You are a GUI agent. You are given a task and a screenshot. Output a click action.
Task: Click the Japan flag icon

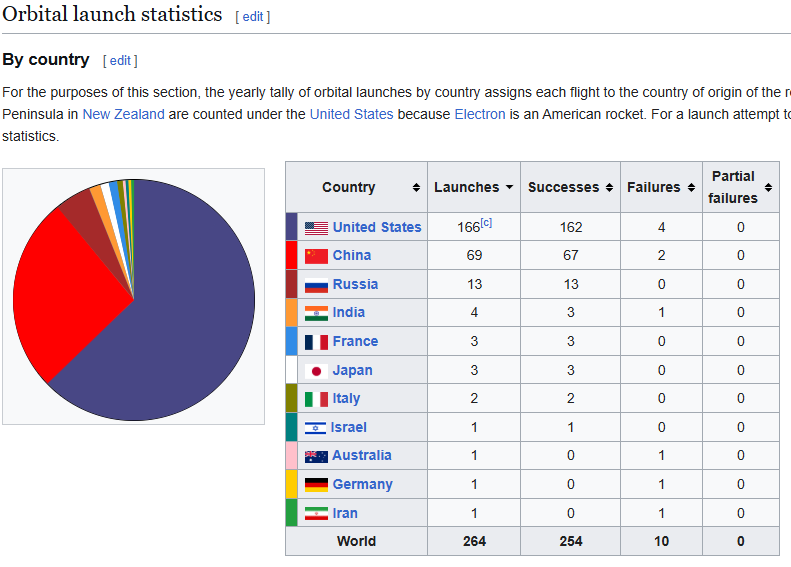pos(316,371)
